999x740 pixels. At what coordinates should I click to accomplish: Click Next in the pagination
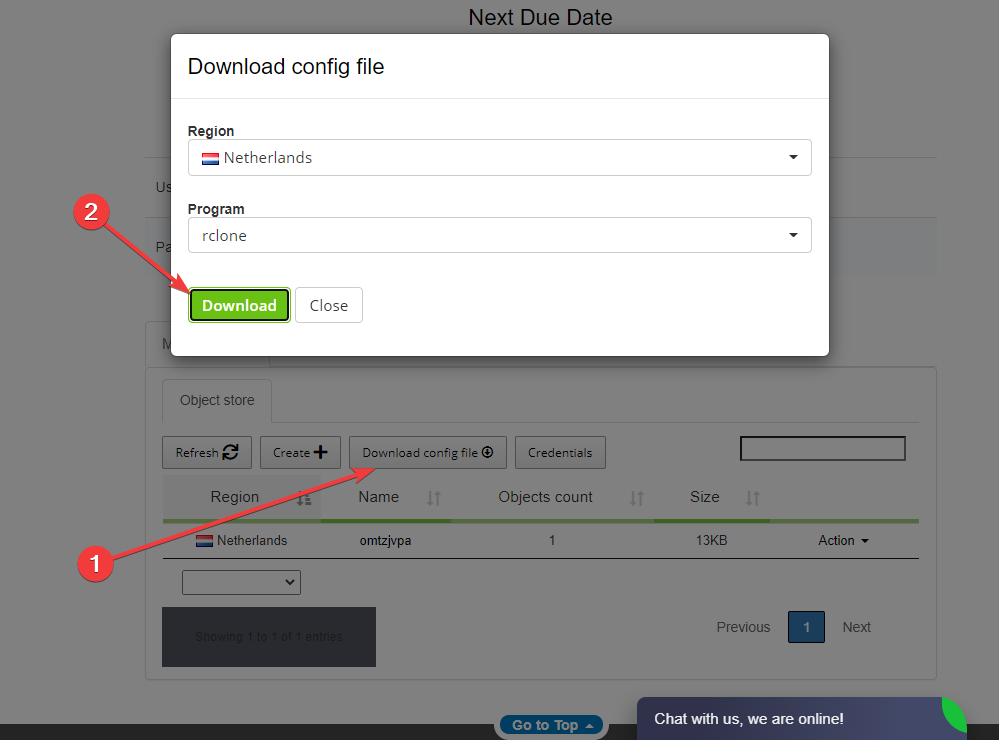(856, 627)
